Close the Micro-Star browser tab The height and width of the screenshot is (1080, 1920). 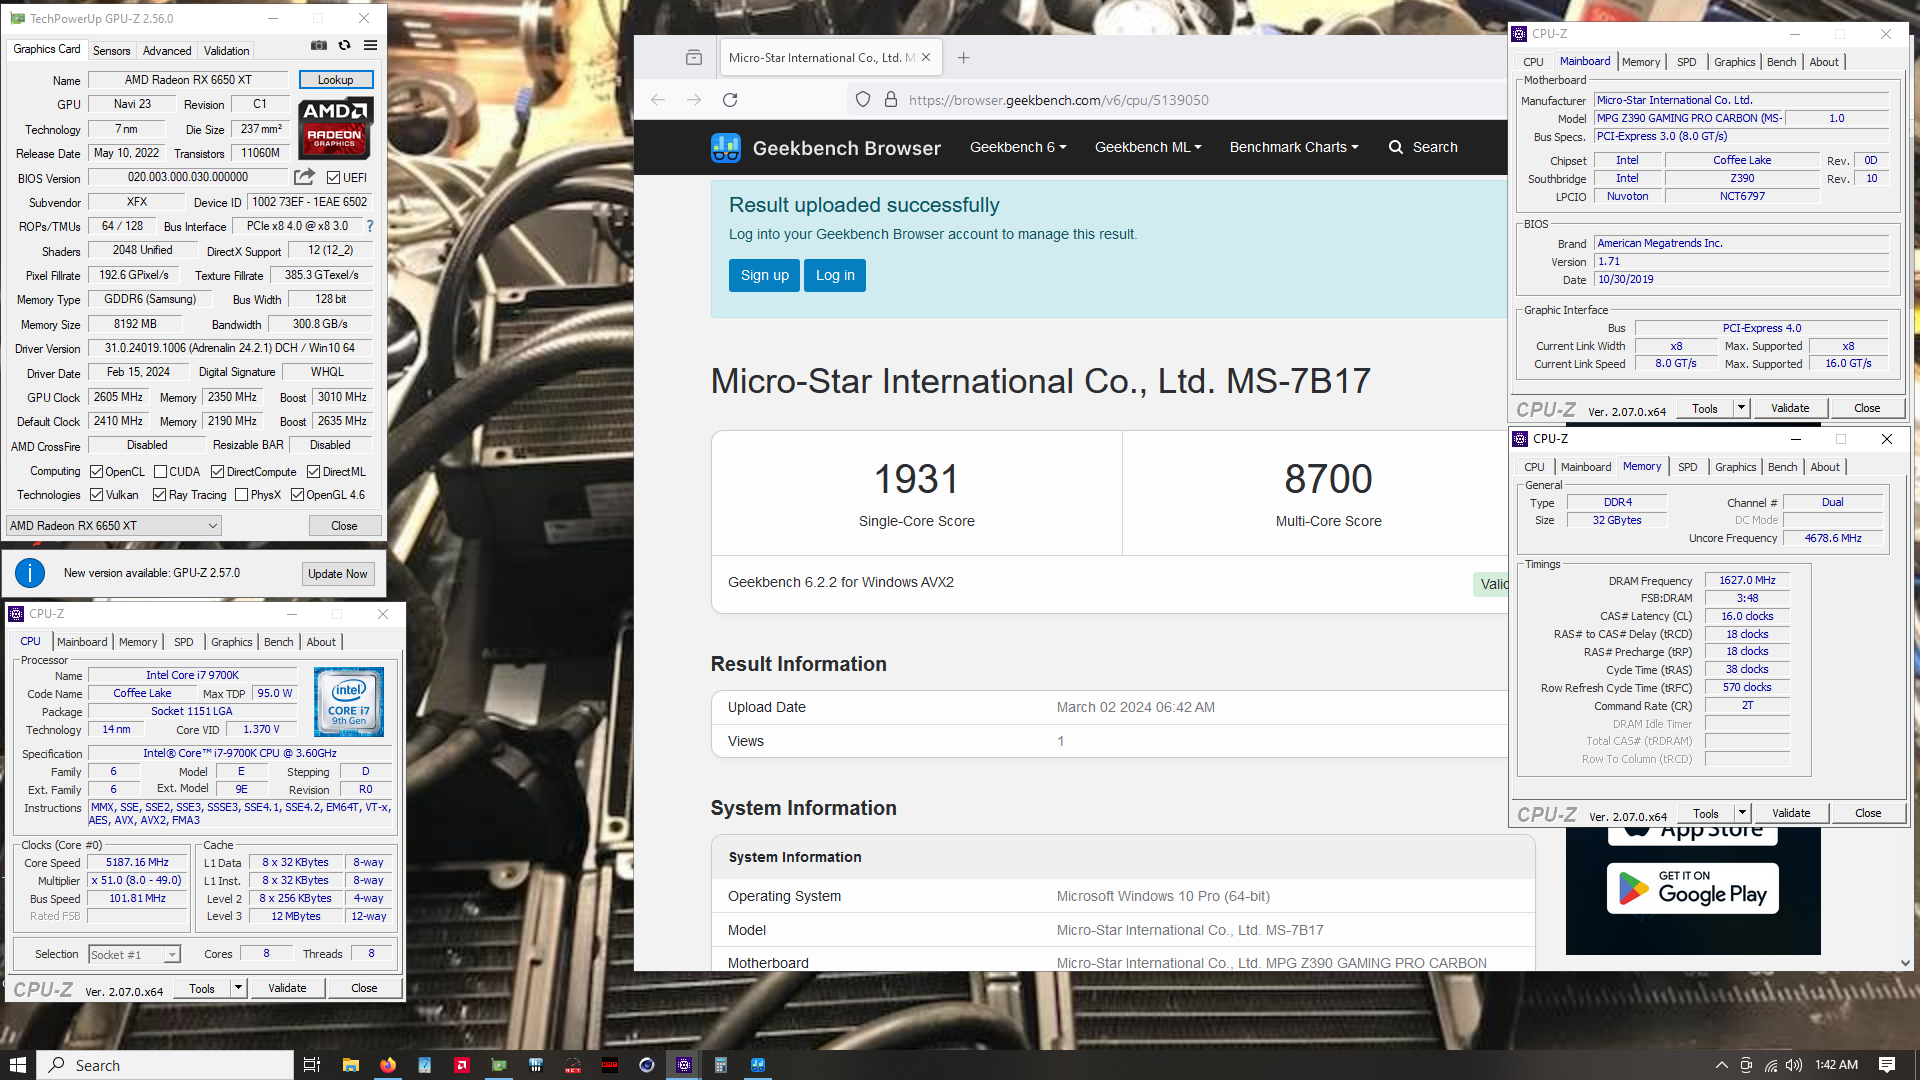pyautogui.click(x=926, y=58)
